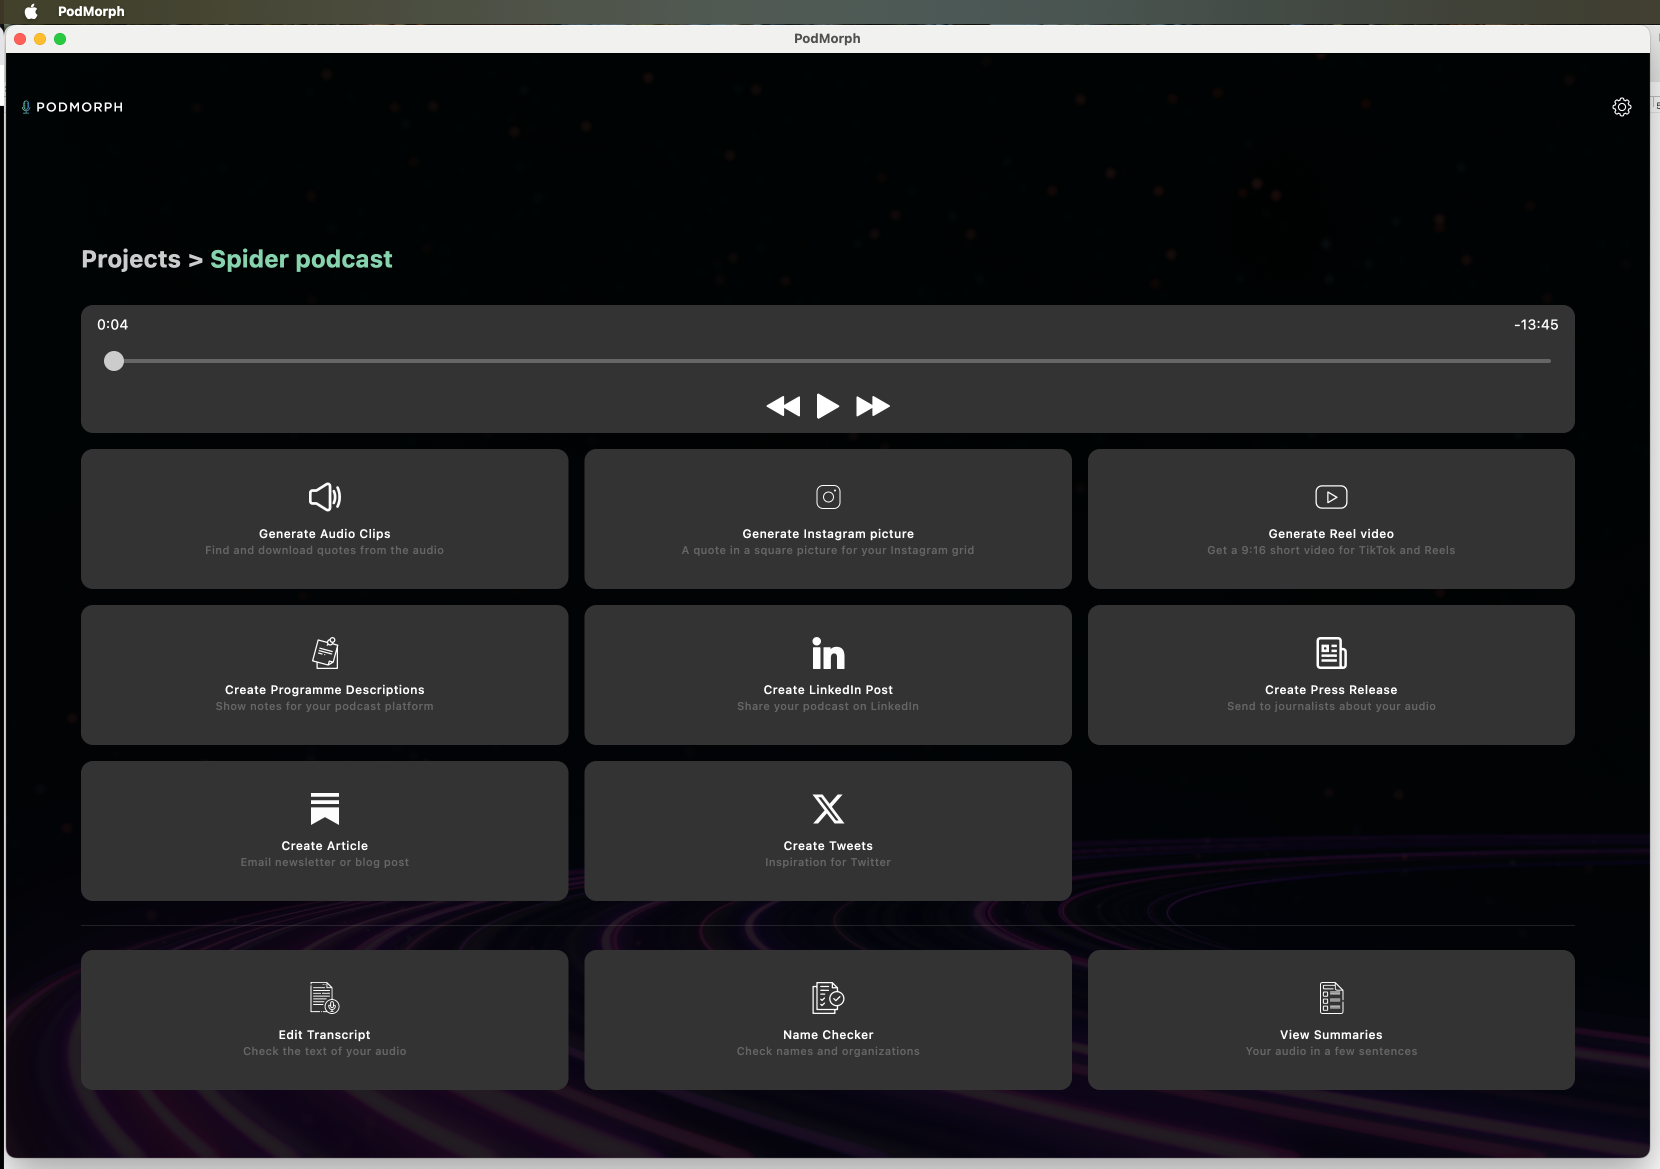Click the PodMorph microphone logo
The image size is (1660, 1169).
(x=26, y=106)
